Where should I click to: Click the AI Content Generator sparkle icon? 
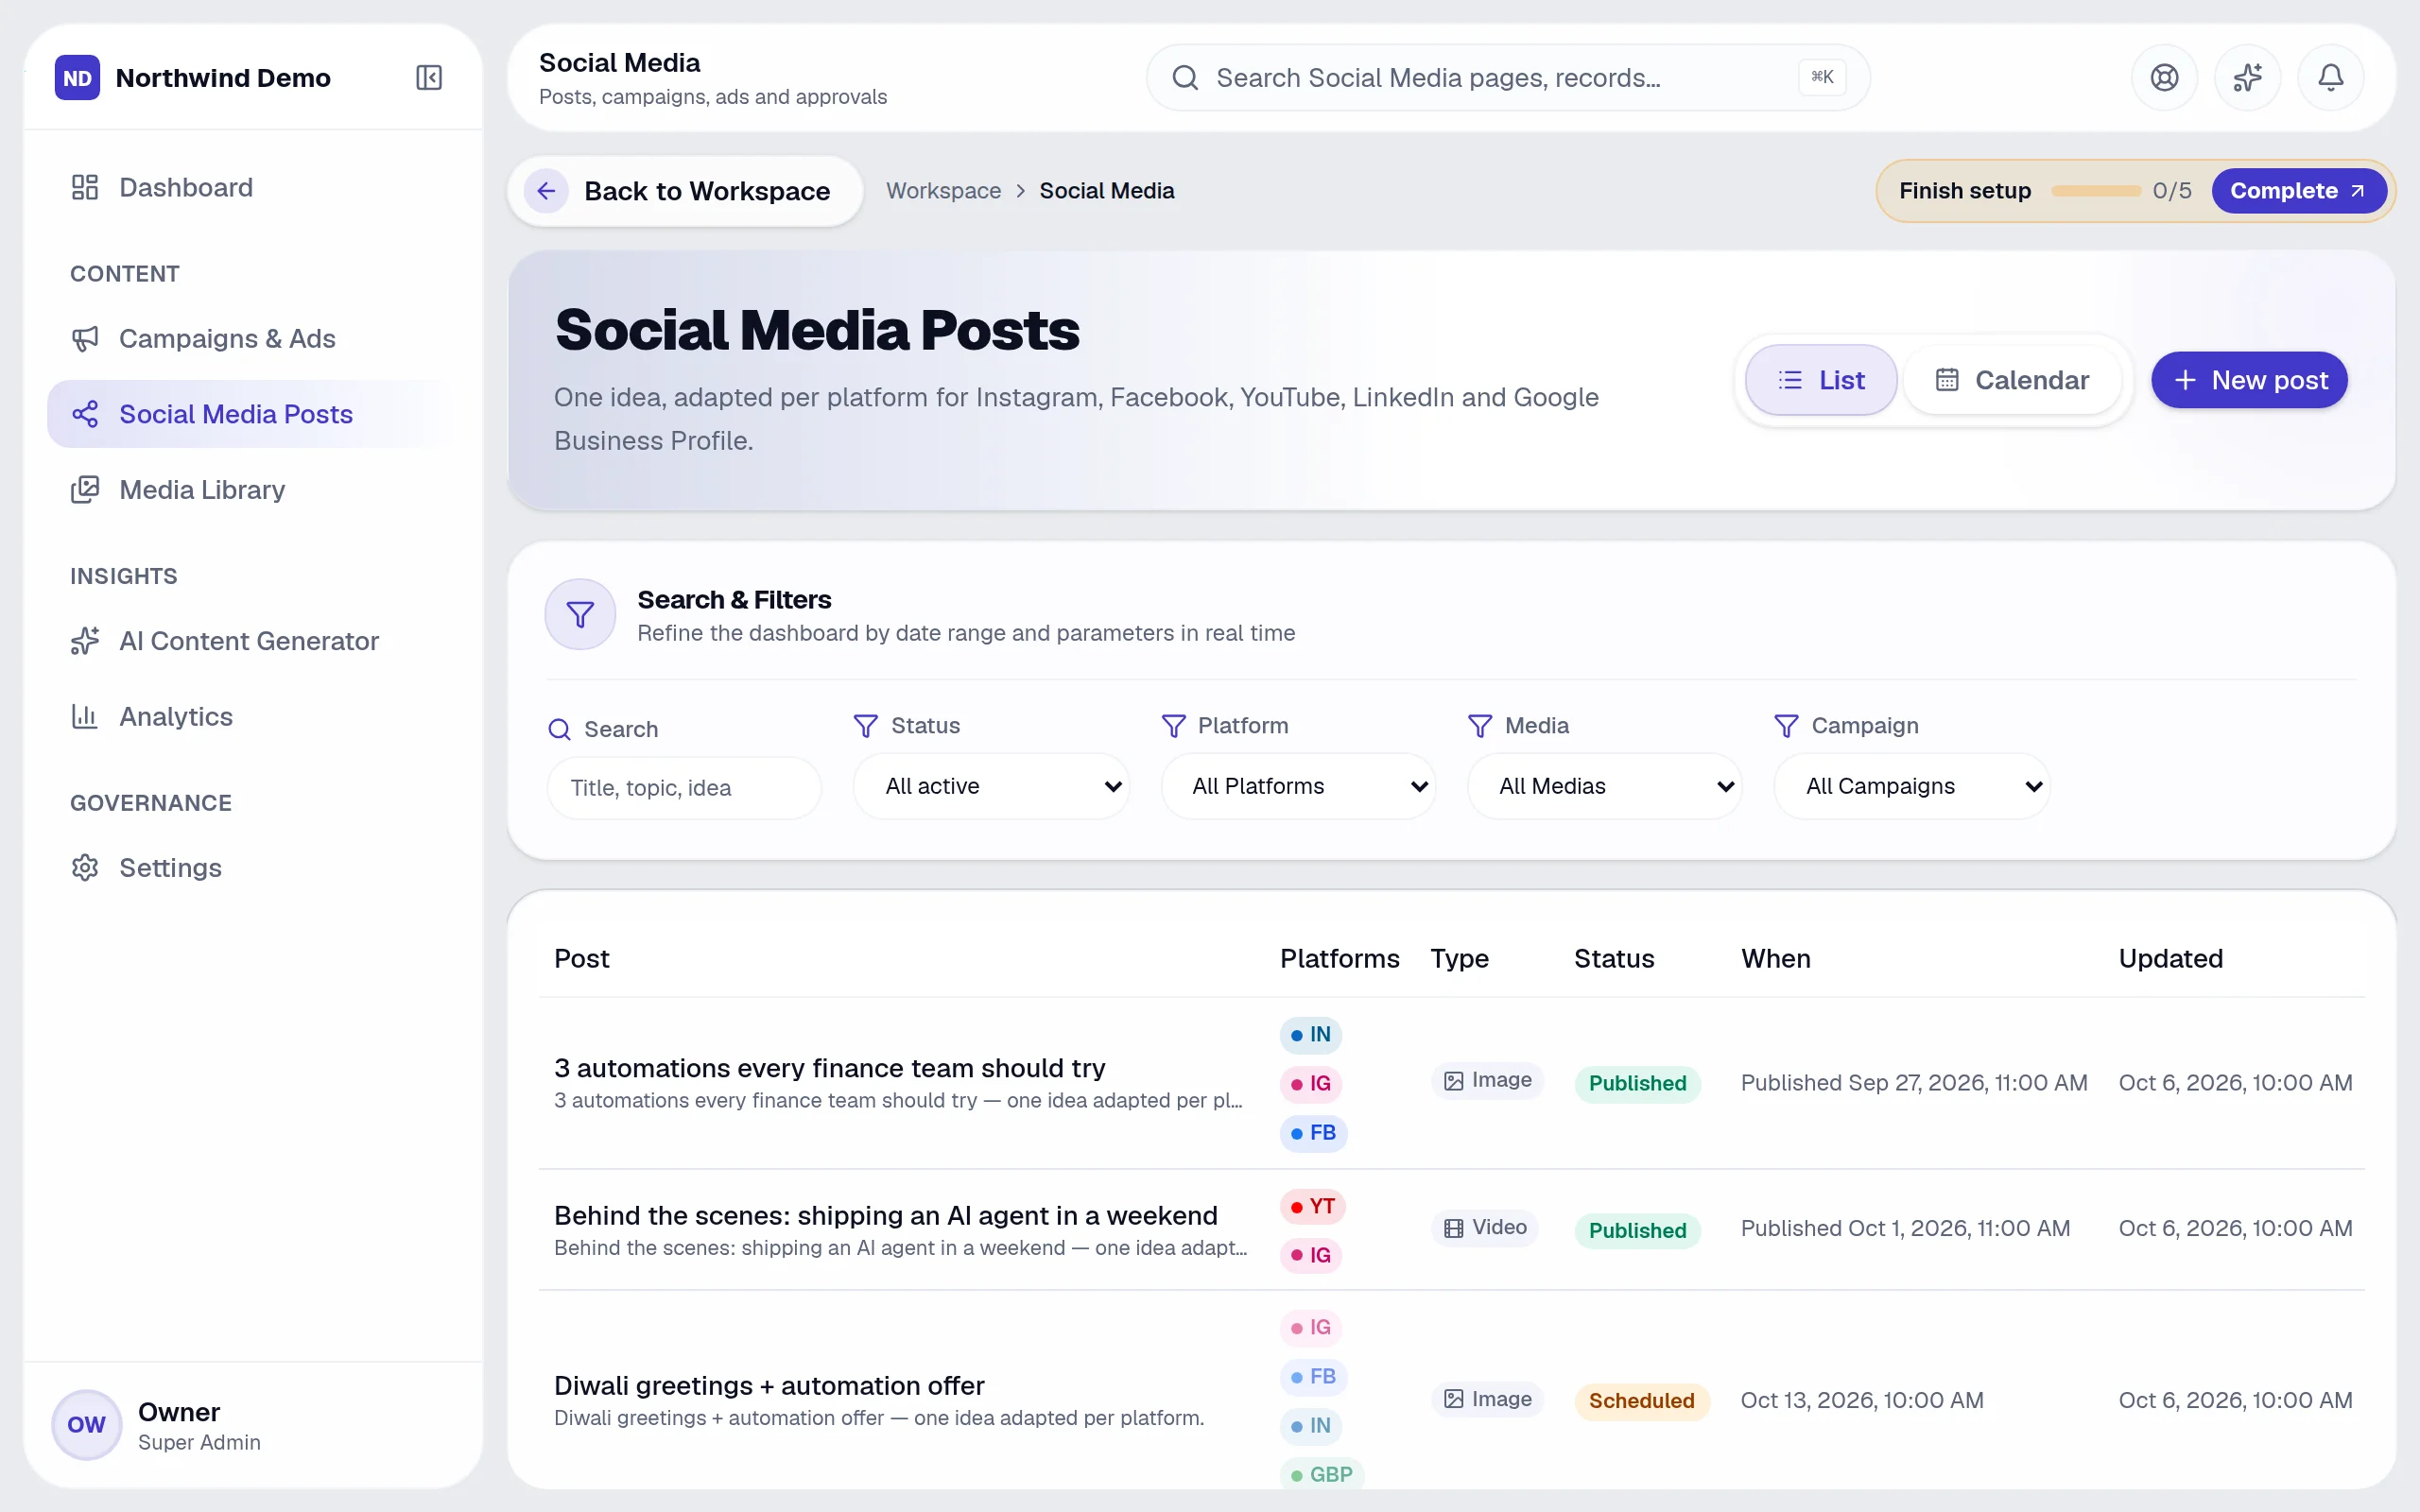click(x=85, y=640)
